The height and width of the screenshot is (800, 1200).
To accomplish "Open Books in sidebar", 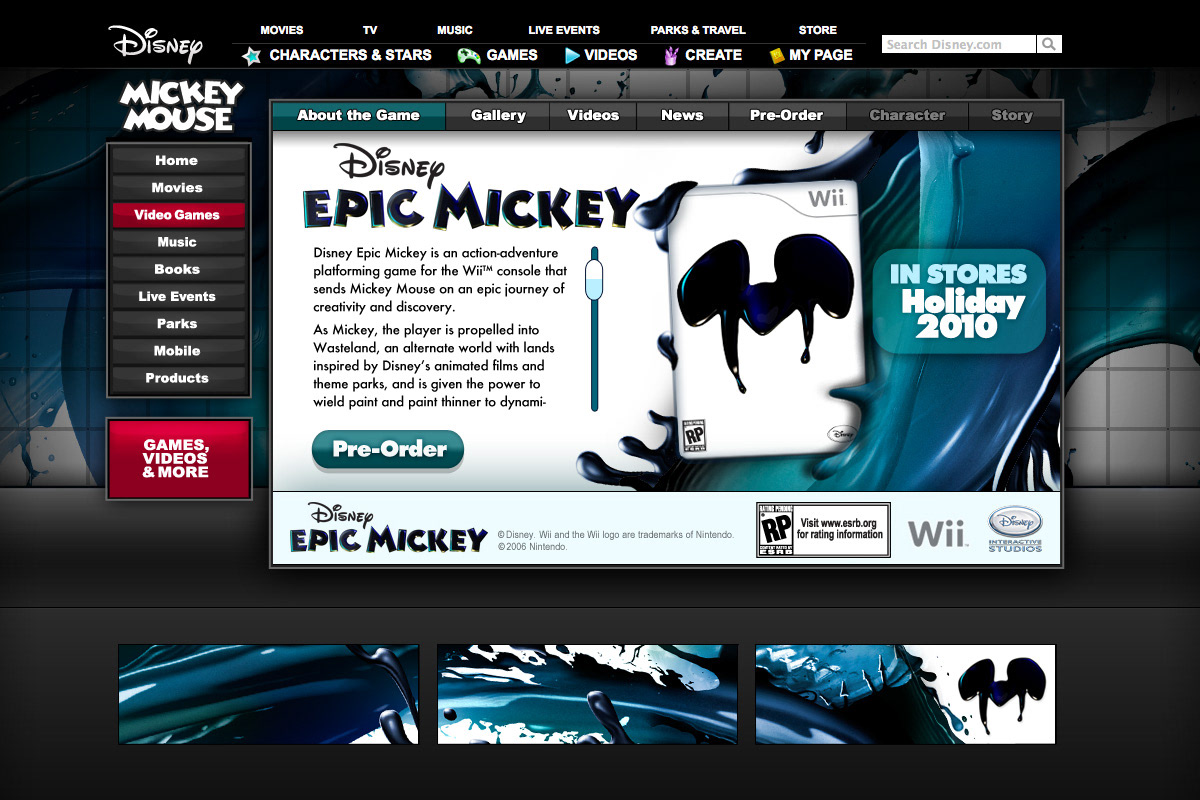I will click(x=178, y=269).
